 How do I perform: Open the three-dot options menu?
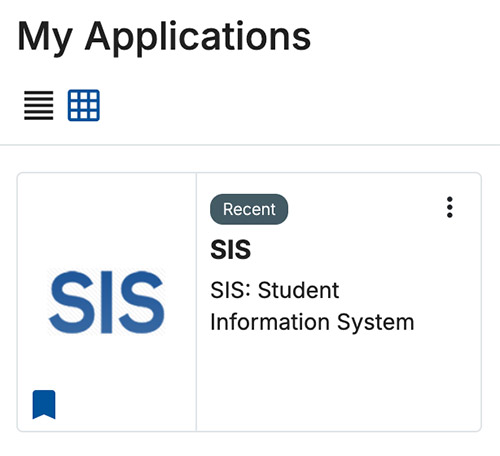[450, 207]
